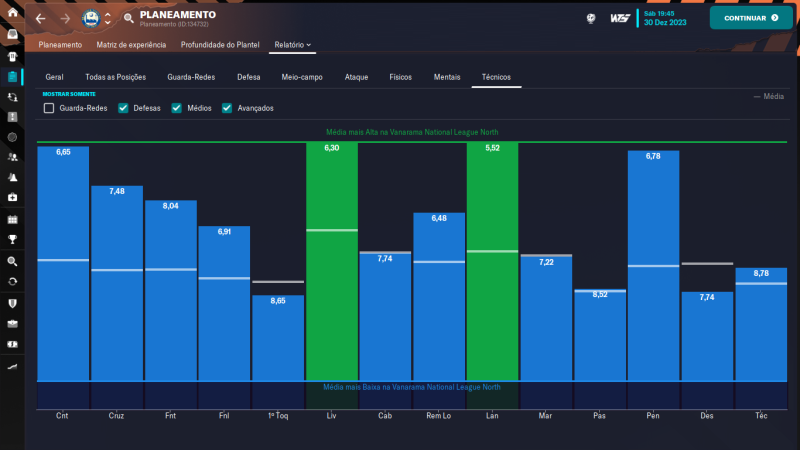Open the FM globe icon near date
This screenshot has height=450, width=800.
tap(591, 18)
